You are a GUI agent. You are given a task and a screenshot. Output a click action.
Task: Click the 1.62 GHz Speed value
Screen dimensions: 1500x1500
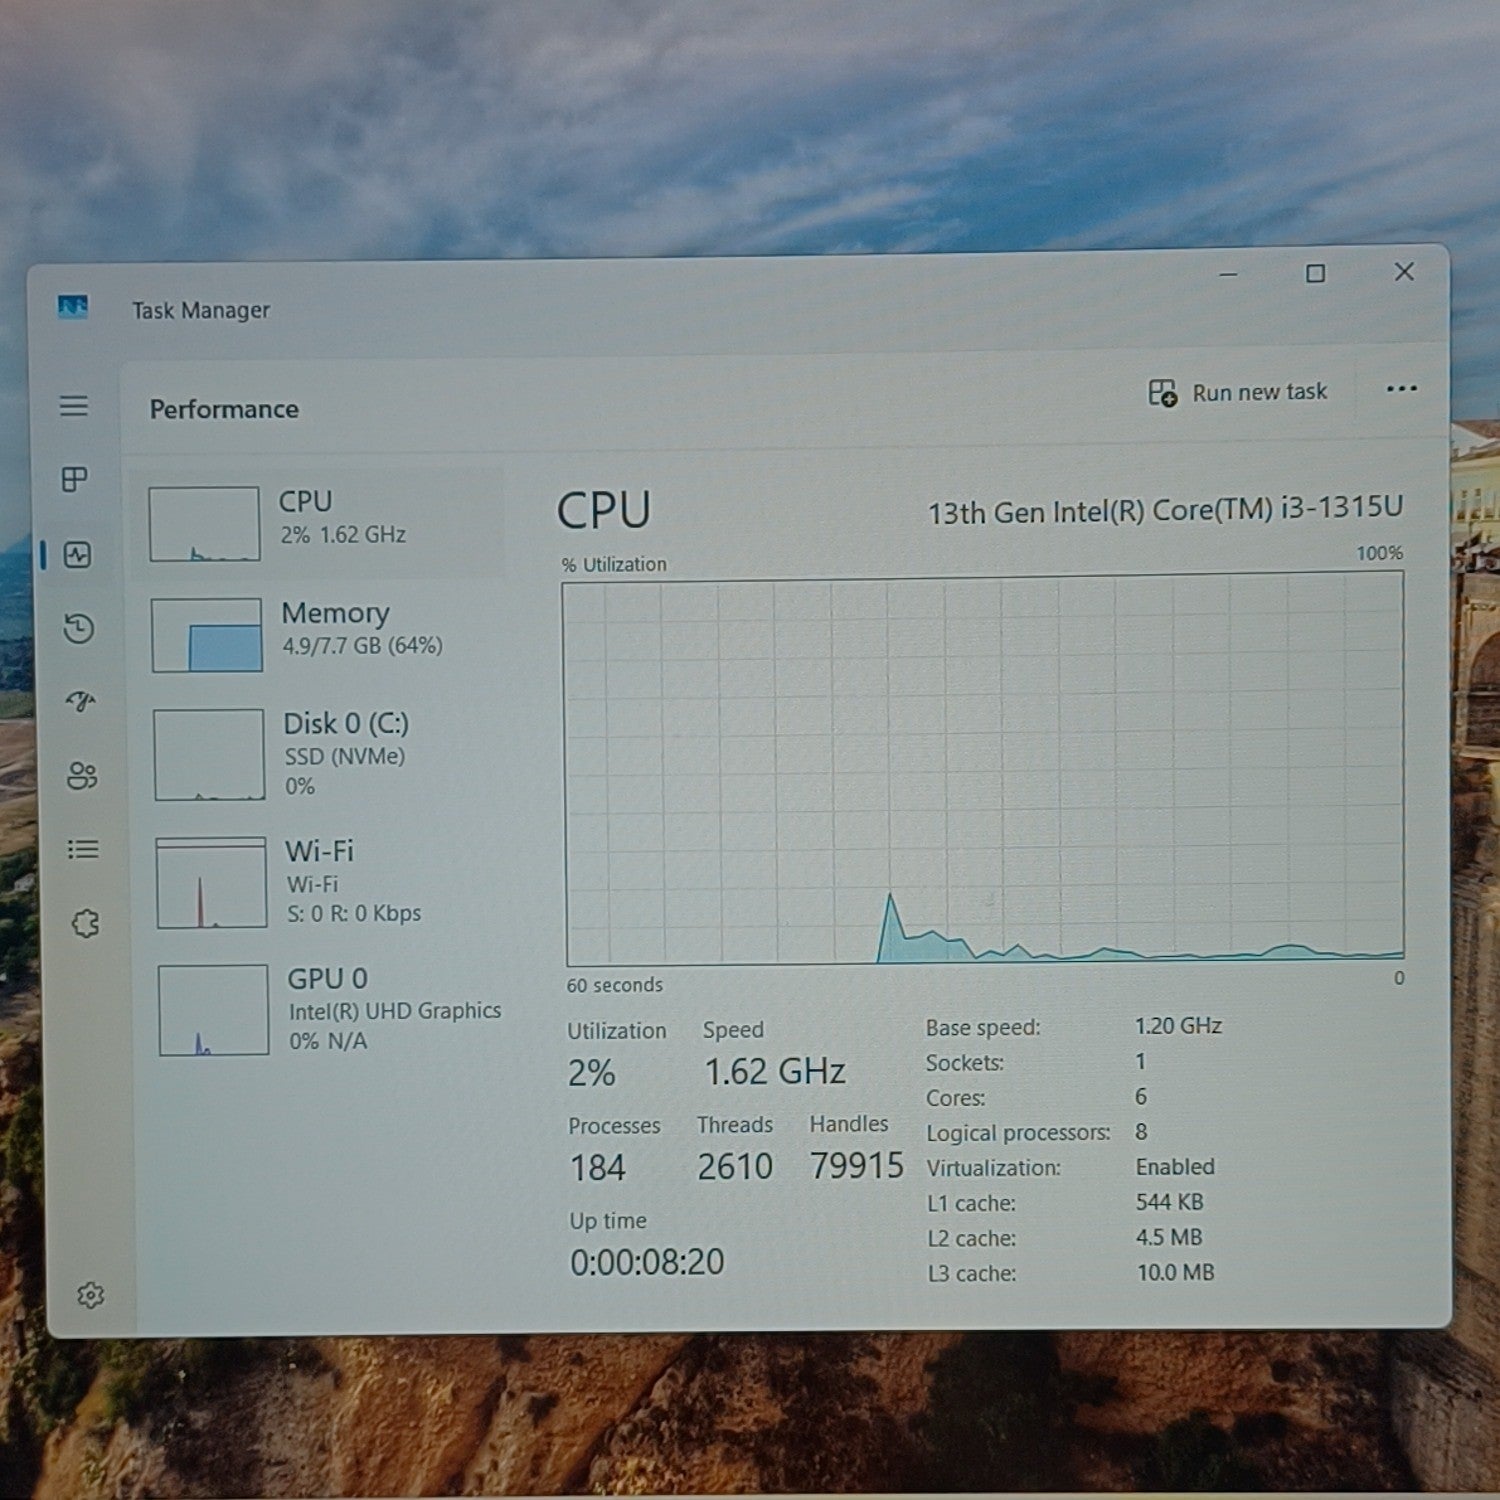click(x=775, y=1072)
